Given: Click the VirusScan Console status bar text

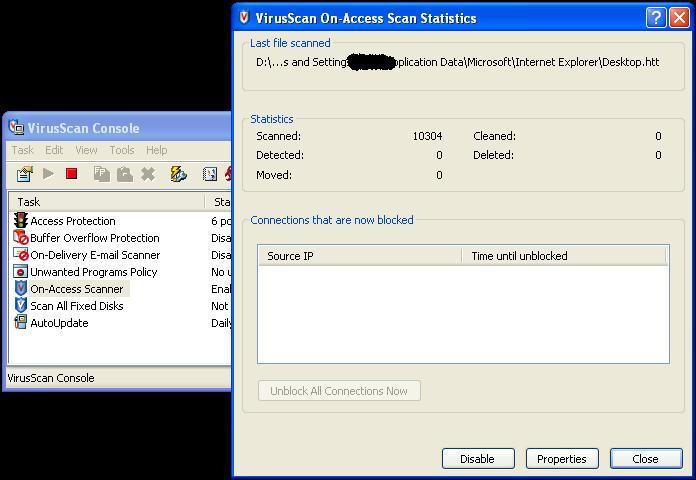Looking at the screenshot, I should pyautogui.click(x=51, y=378).
